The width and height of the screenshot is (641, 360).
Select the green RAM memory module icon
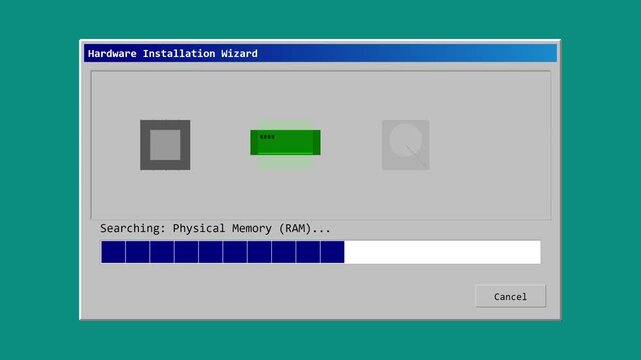click(x=285, y=142)
